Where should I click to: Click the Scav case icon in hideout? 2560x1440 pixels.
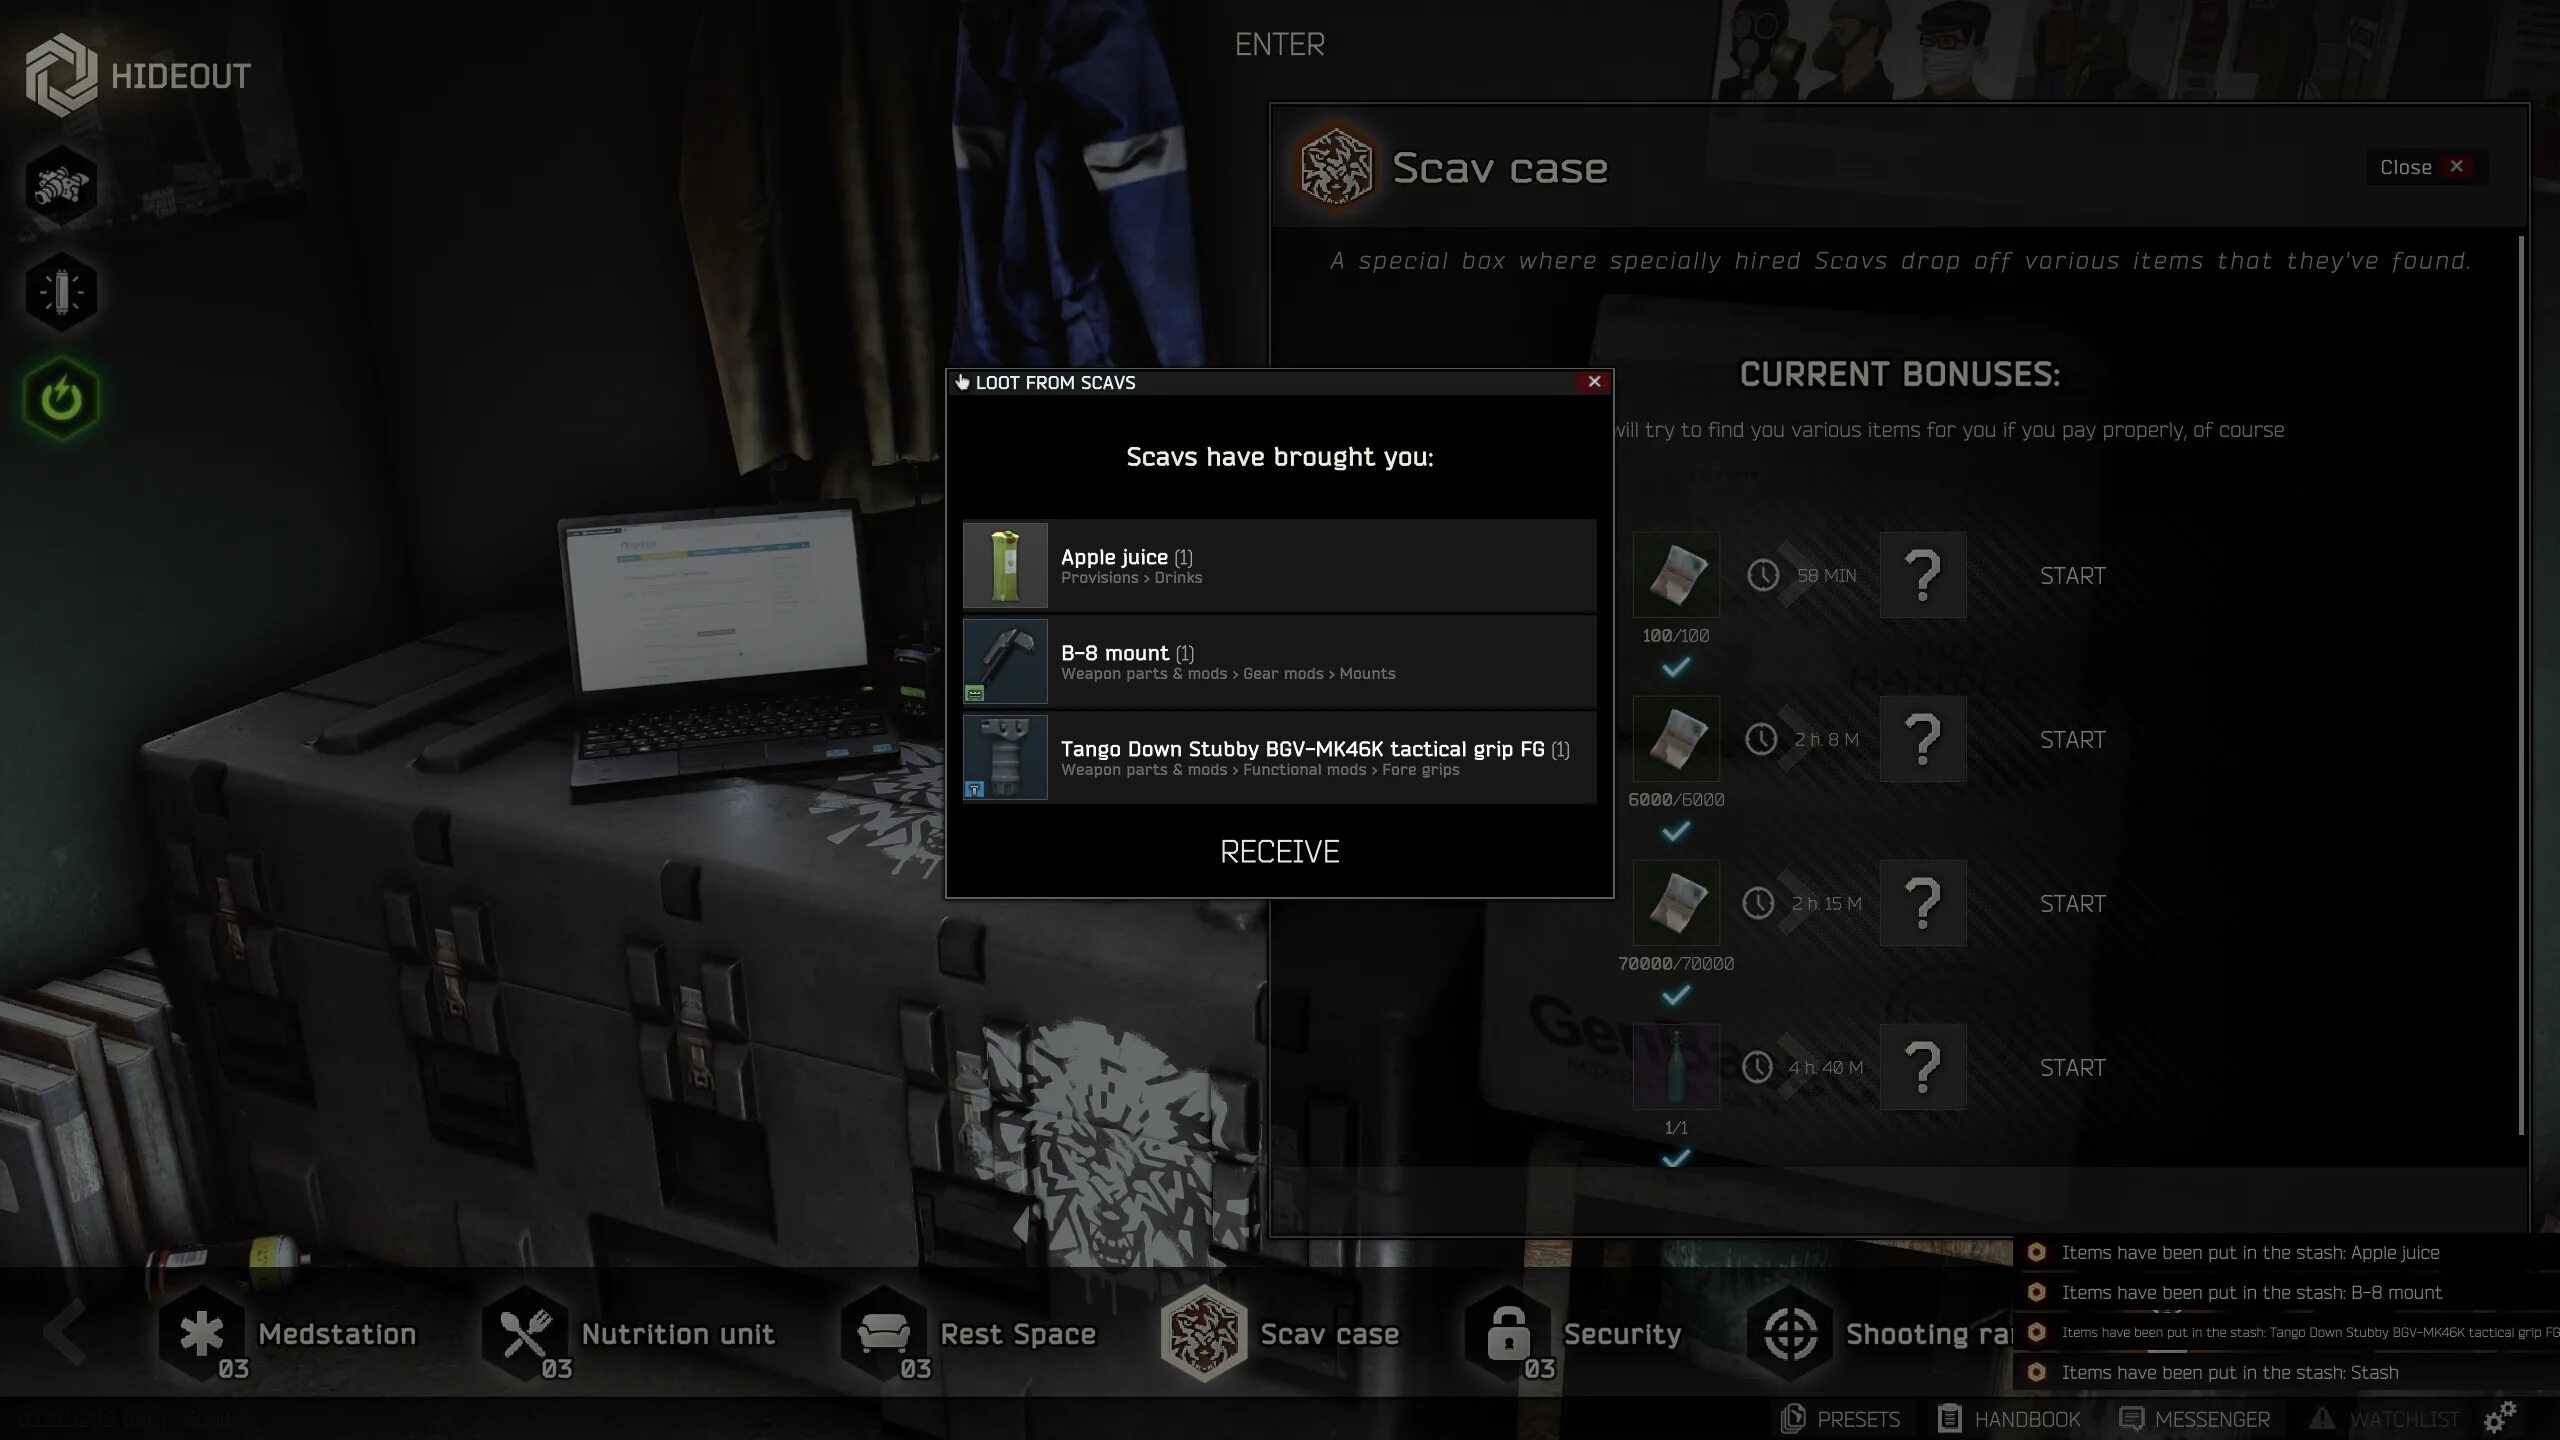[1201, 1333]
